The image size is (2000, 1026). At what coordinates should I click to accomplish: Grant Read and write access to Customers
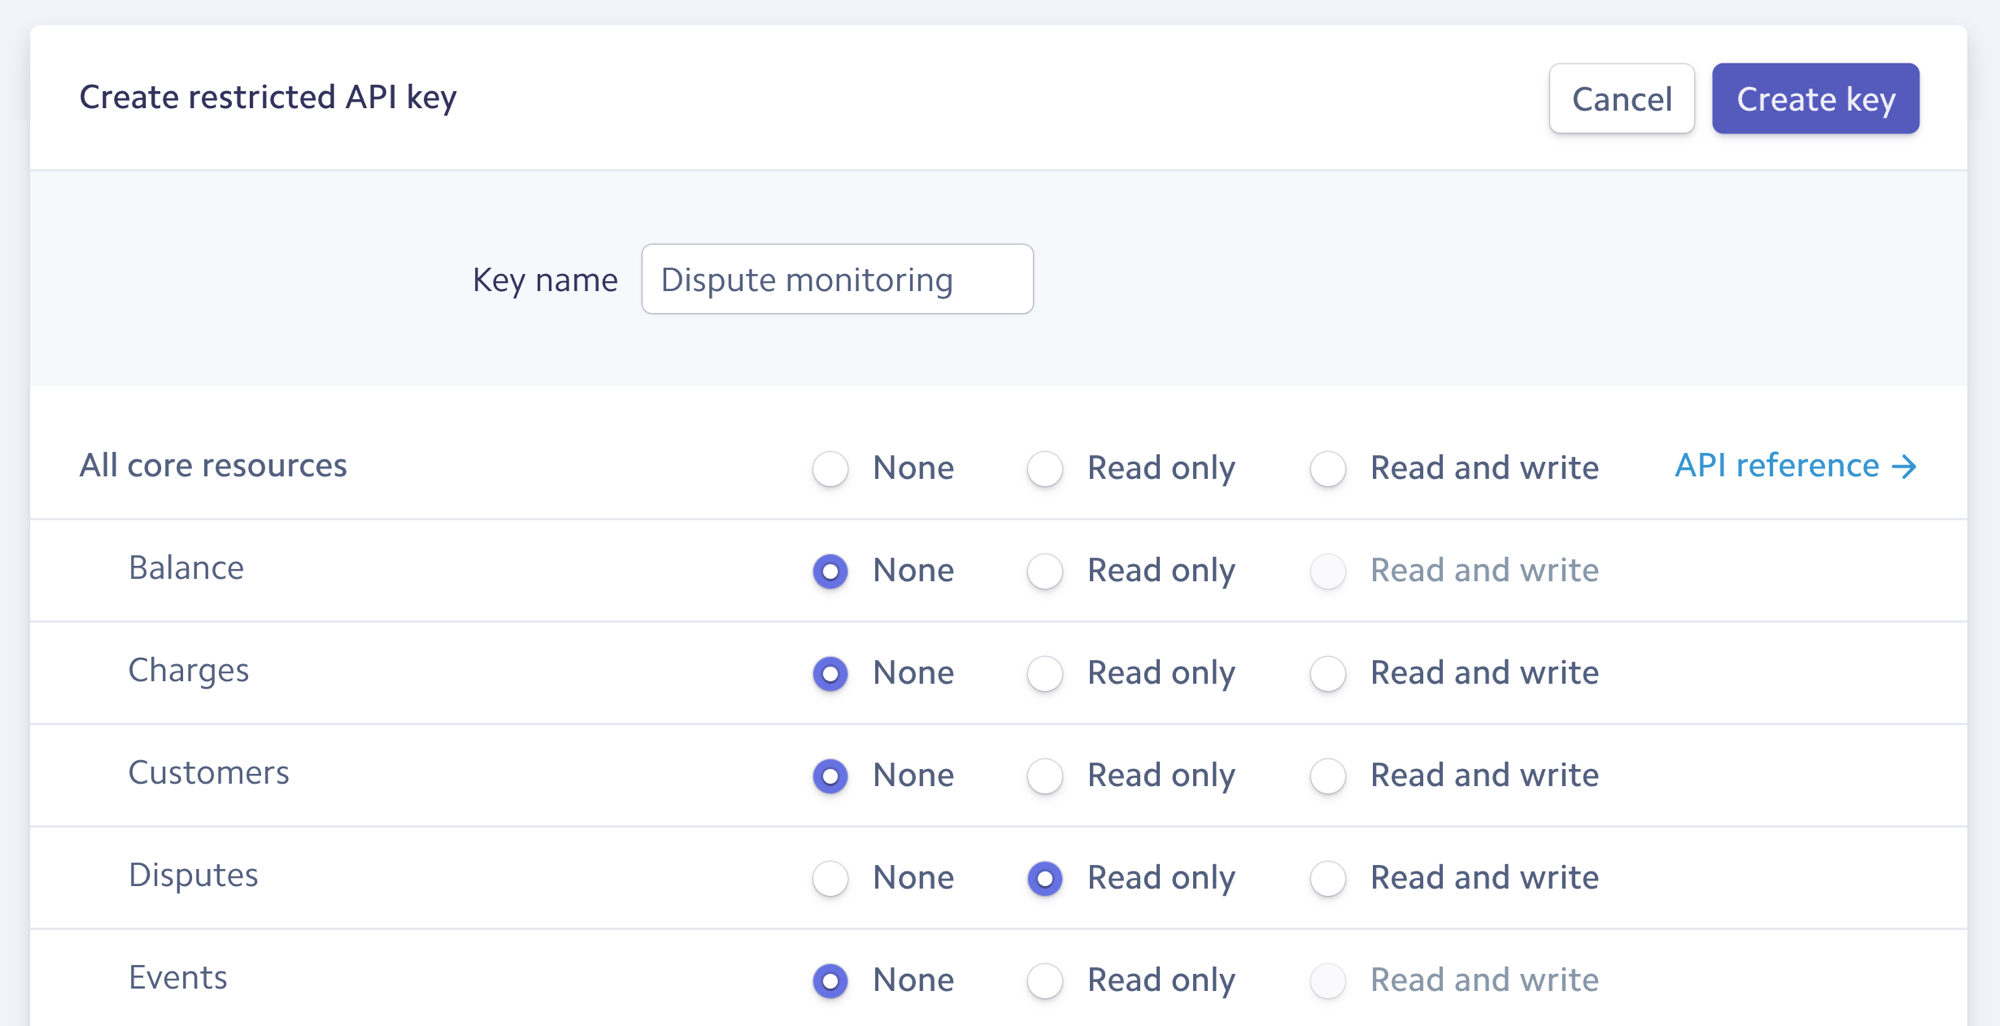point(1327,775)
